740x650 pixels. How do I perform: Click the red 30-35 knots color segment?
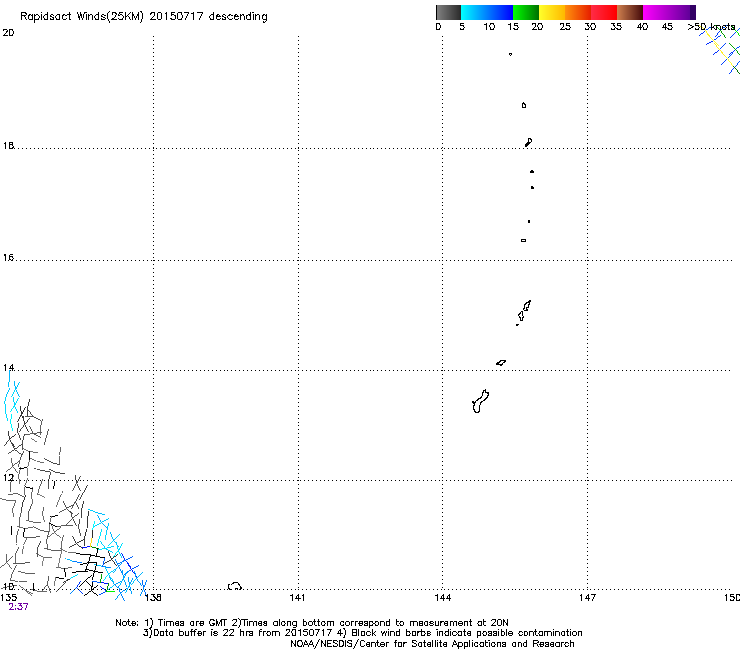[604, 12]
